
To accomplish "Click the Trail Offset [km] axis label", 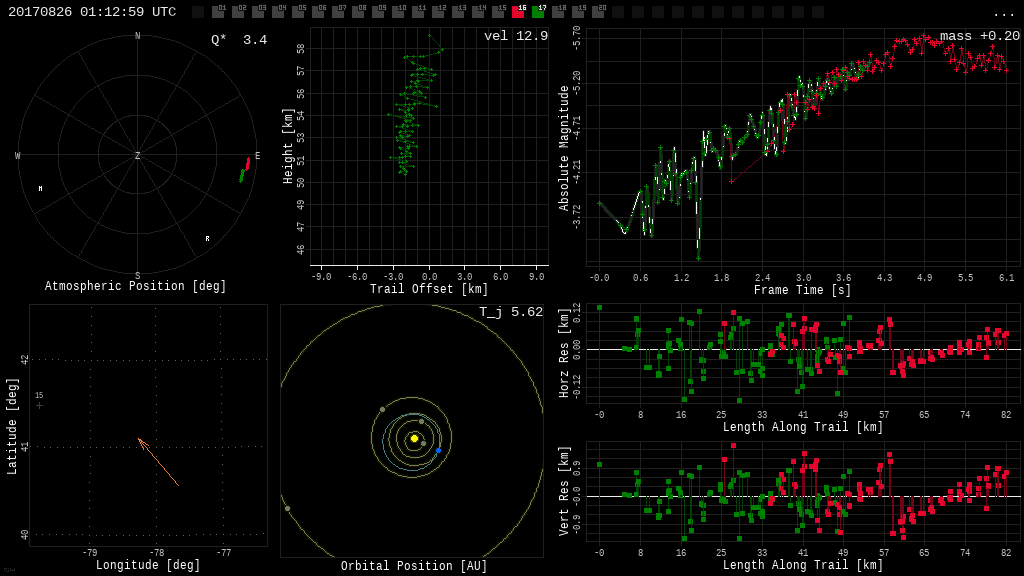I will (x=429, y=289).
